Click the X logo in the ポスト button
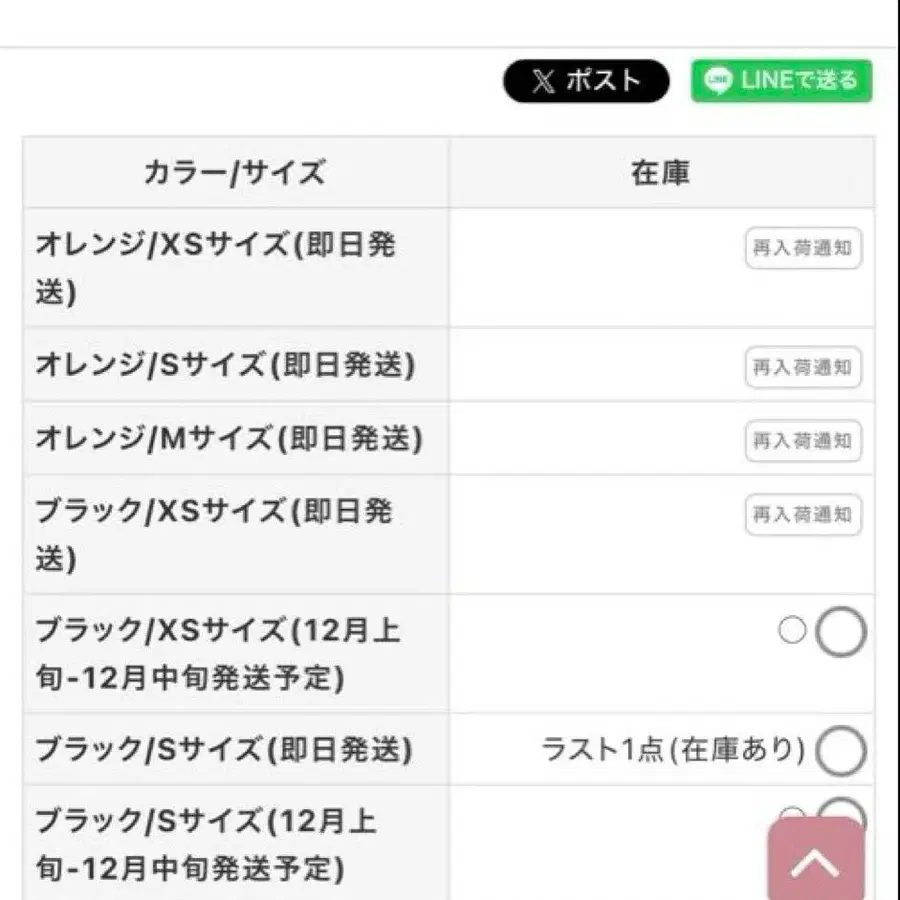The image size is (900, 900). point(543,81)
